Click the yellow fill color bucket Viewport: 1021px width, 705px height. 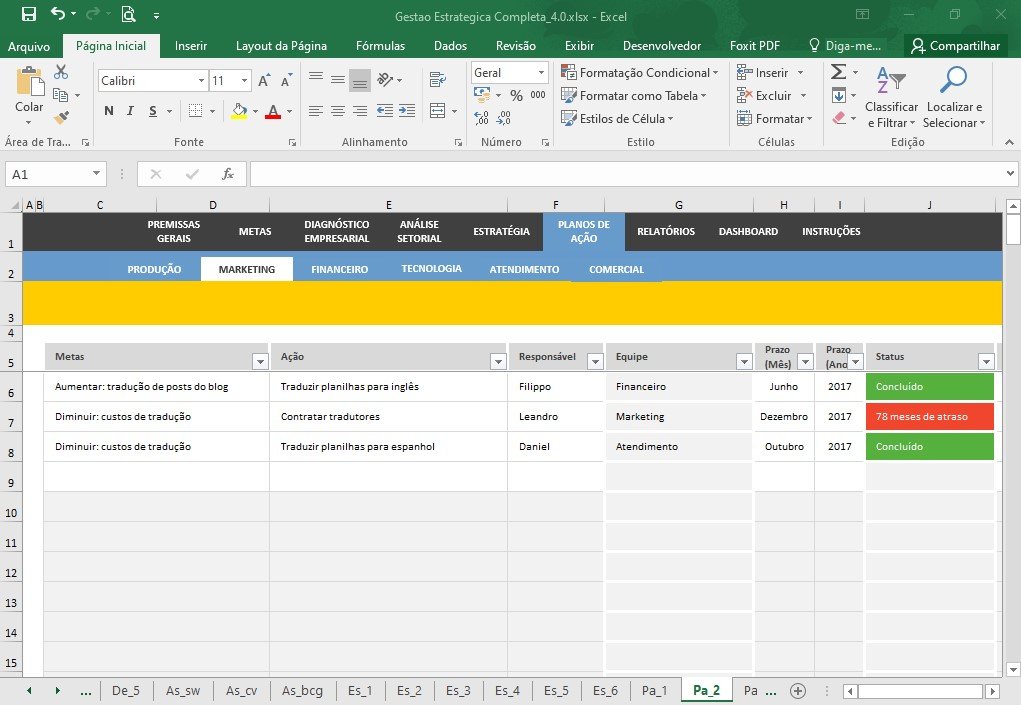(x=239, y=111)
